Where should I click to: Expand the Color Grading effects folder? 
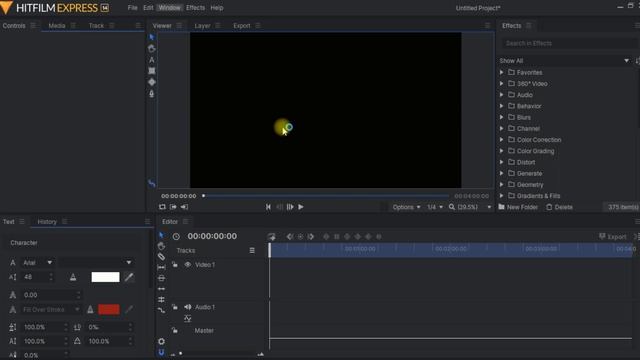(502, 151)
